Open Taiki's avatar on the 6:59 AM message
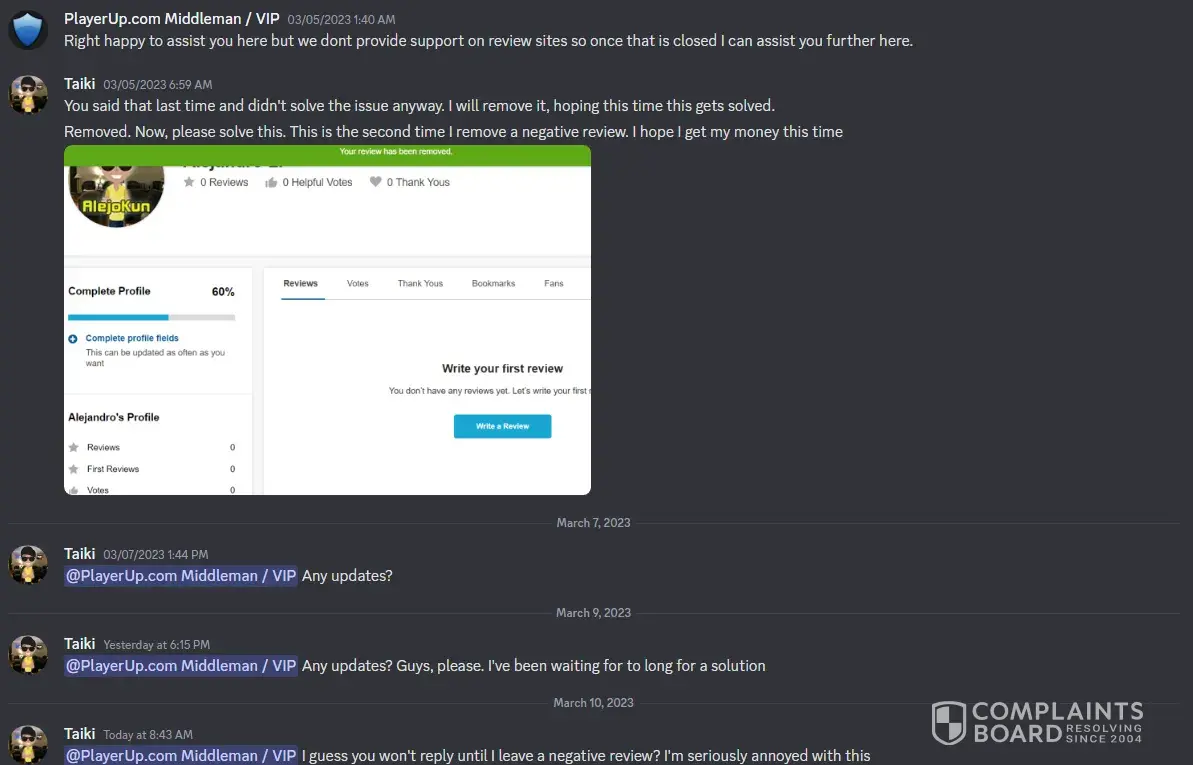This screenshot has width=1193, height=765. click(x=28, y=94)
